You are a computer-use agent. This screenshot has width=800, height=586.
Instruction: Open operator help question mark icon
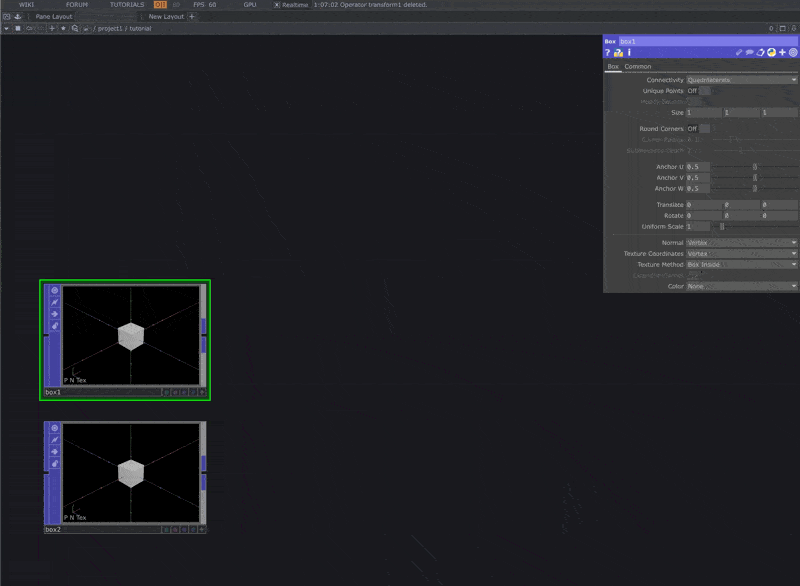click(x=608, y=53)
